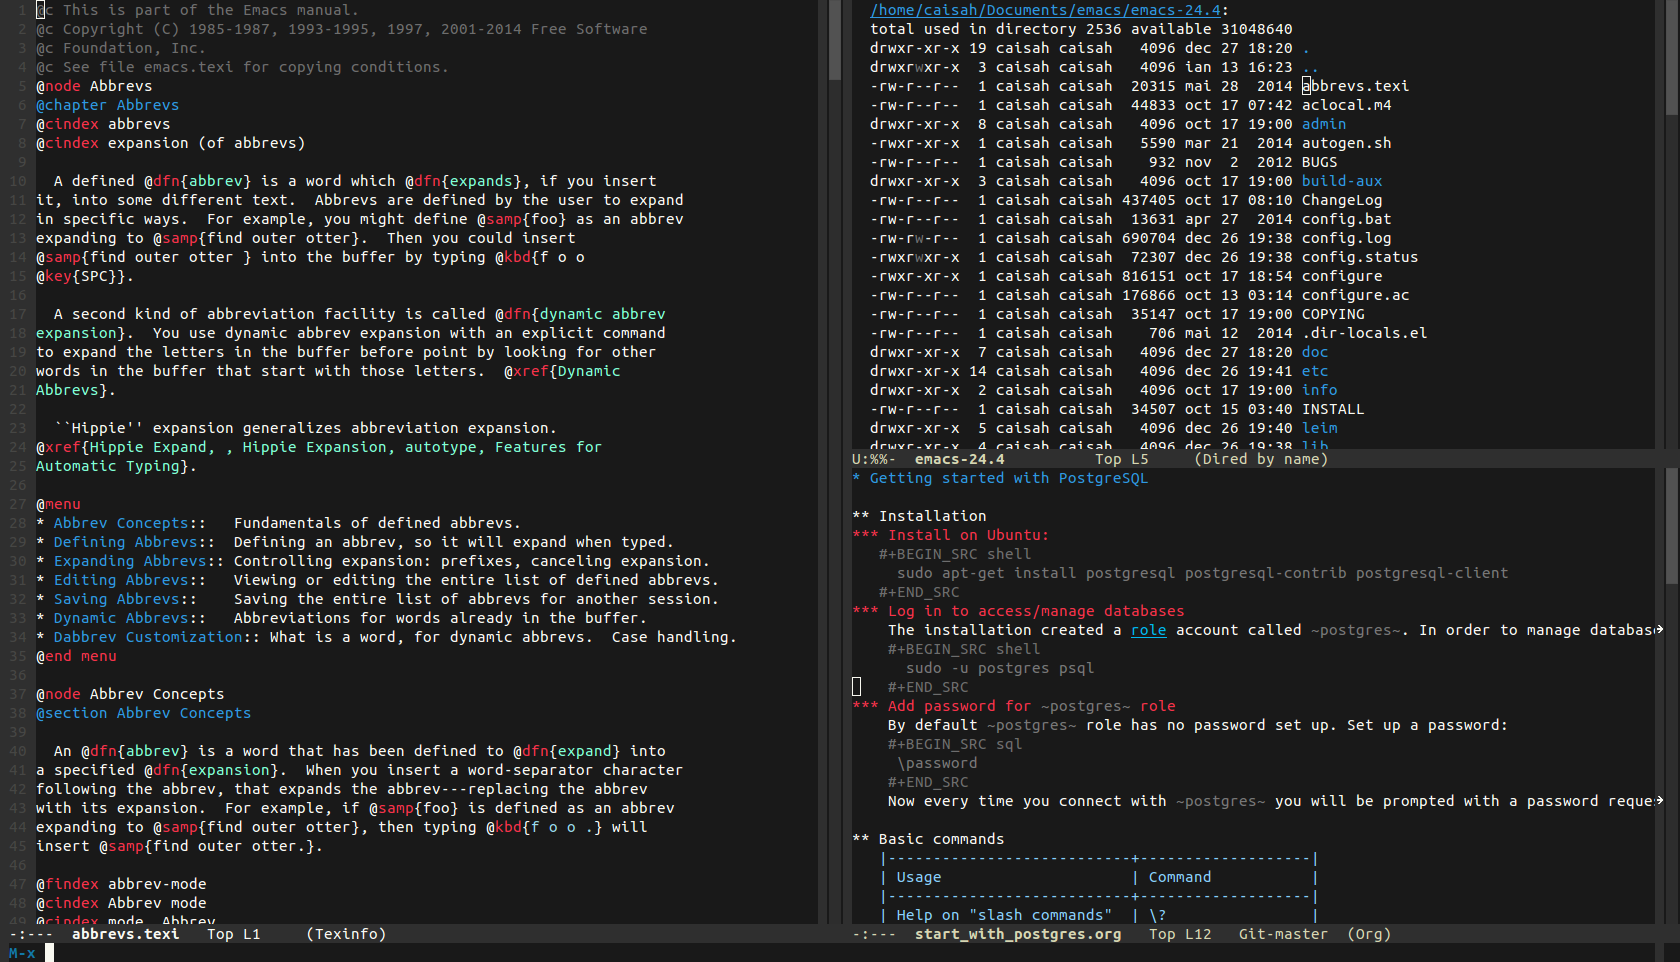This screenshot has width=1680, height=962.
Task: Click the Git-master indicator in mode line
Action: 1283,934
